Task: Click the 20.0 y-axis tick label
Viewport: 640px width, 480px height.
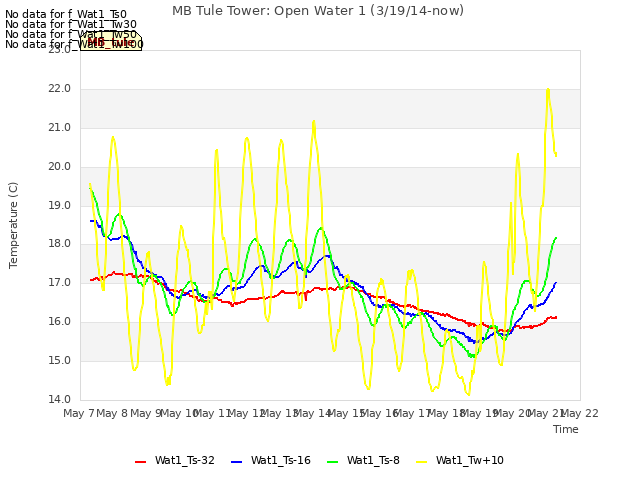Action: click(60, 167)
